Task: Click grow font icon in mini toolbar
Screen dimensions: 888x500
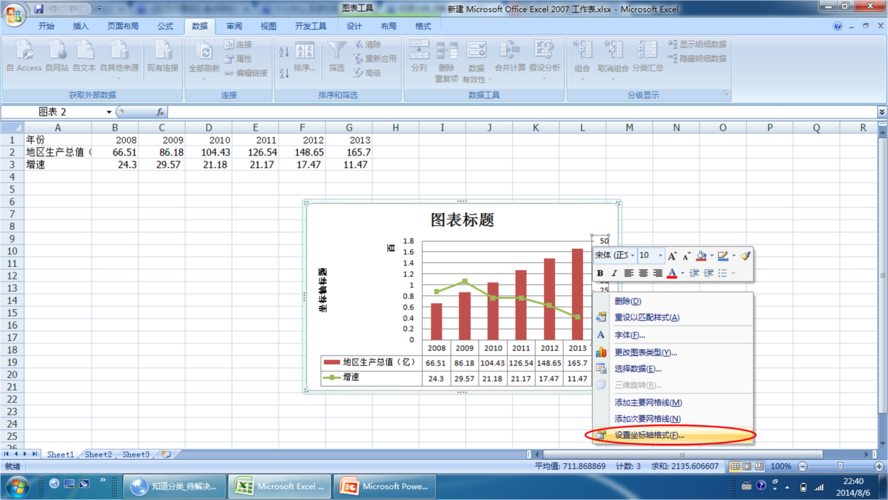Action: 672,256
